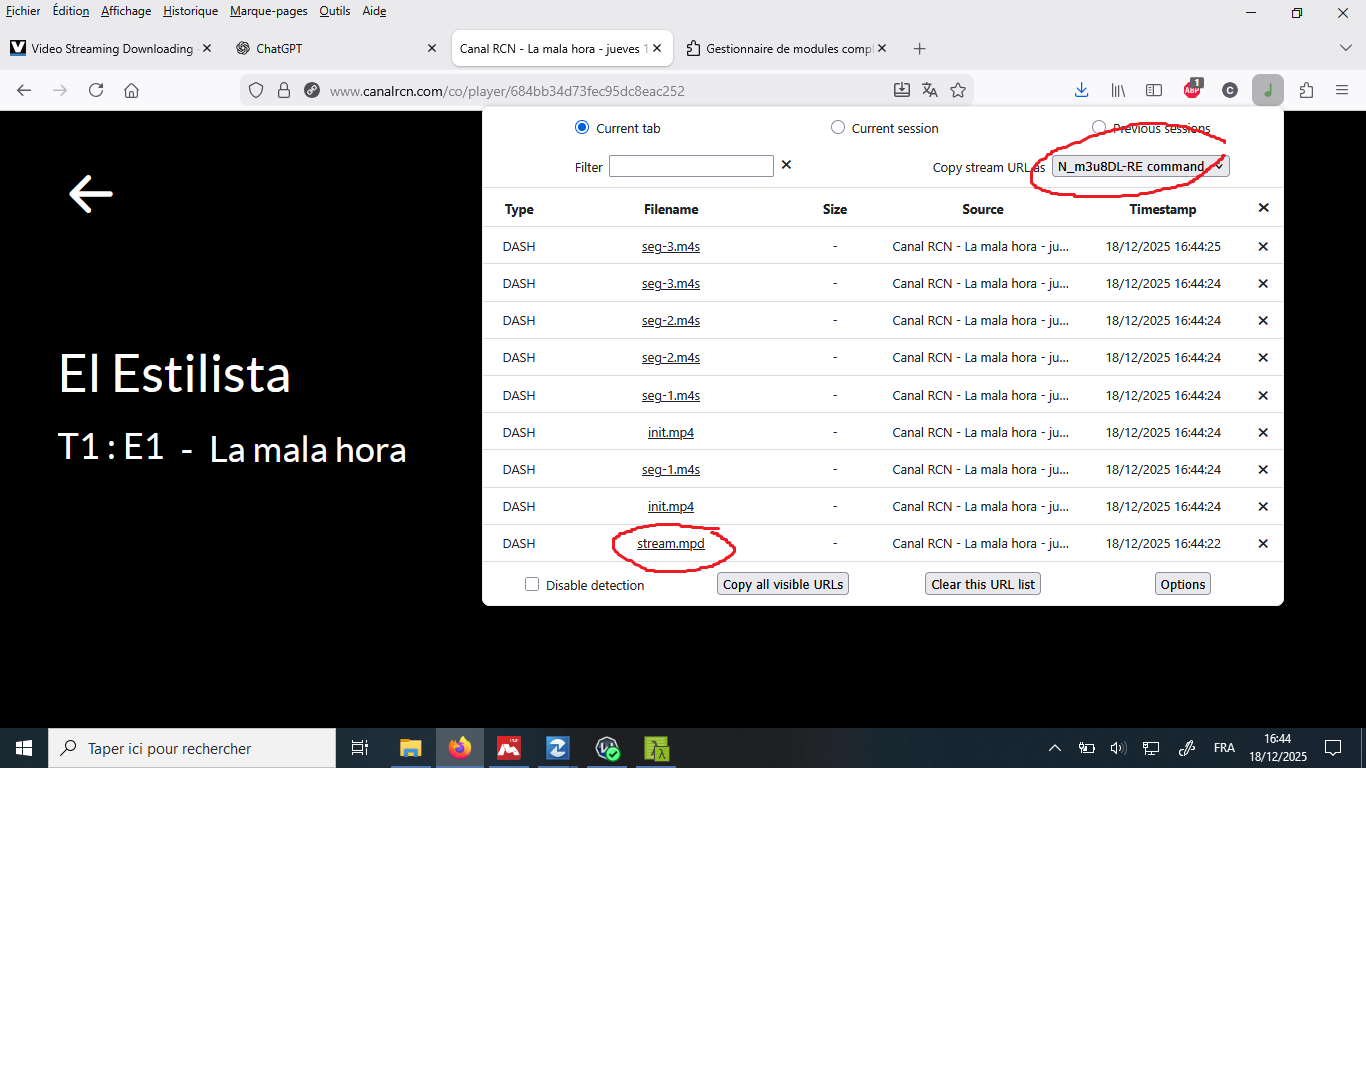This screenshot has height=1080, width=1366.
Task: Go back with the browser Back arrow
Action: (x=24, y=90)
